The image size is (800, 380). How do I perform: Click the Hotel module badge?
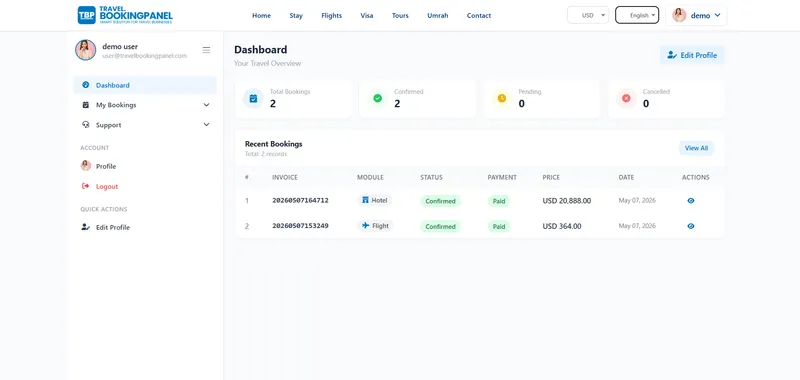pos(374,200)
